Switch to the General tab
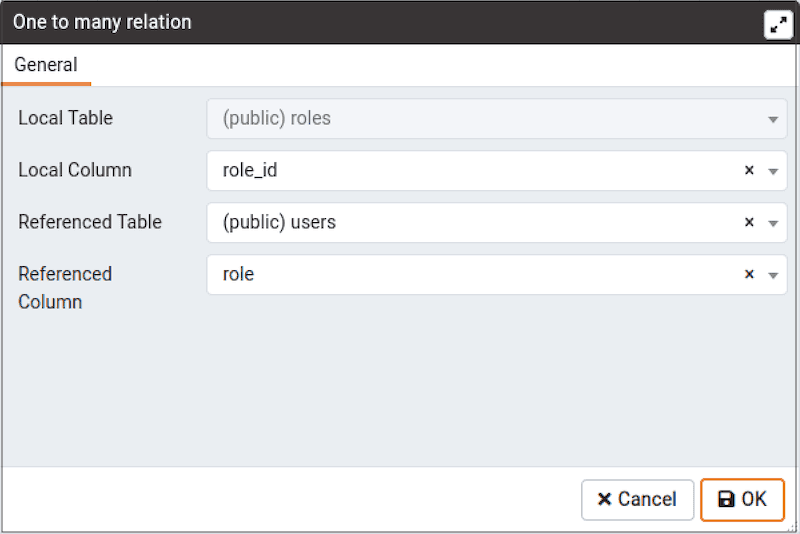This screenshot has width=800, height=534. click(x=46, y=65)
